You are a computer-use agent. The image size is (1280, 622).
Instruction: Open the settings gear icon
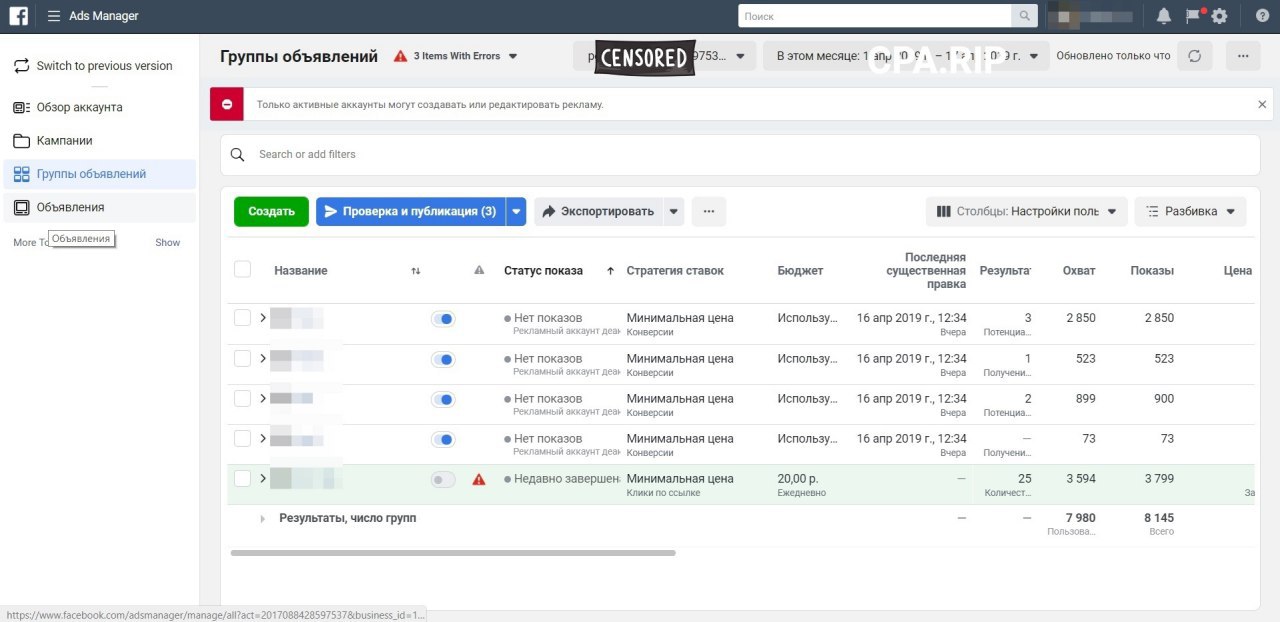[x=1219, y=16]
